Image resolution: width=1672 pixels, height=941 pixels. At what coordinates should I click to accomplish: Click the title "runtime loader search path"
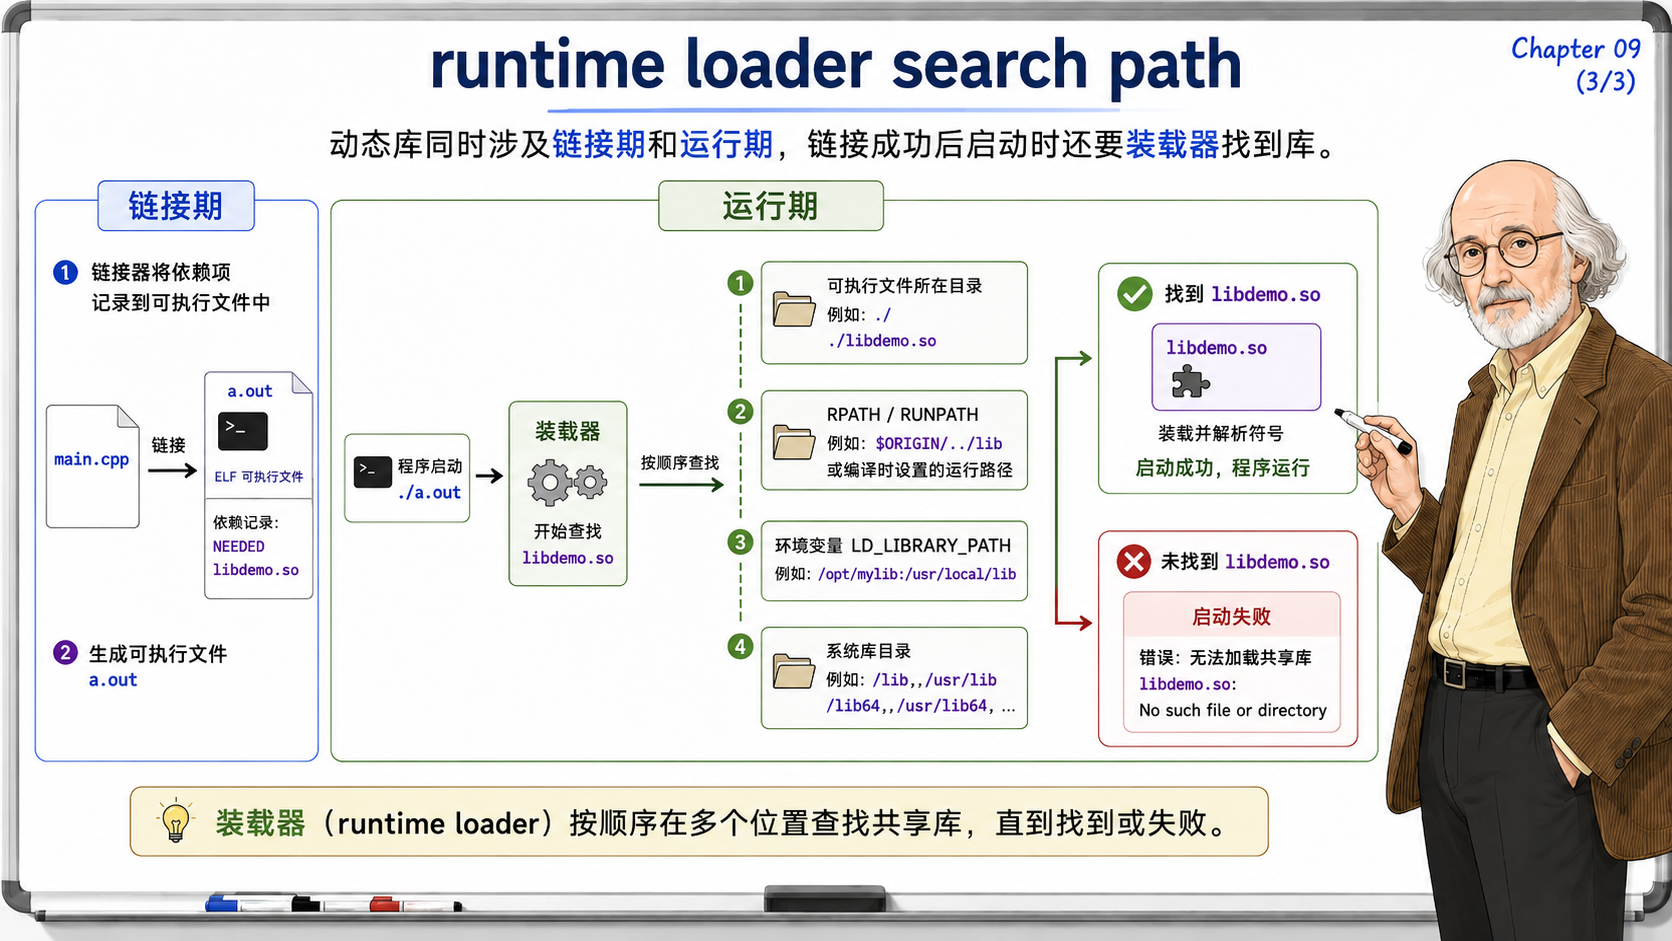(x=836, y=65)
